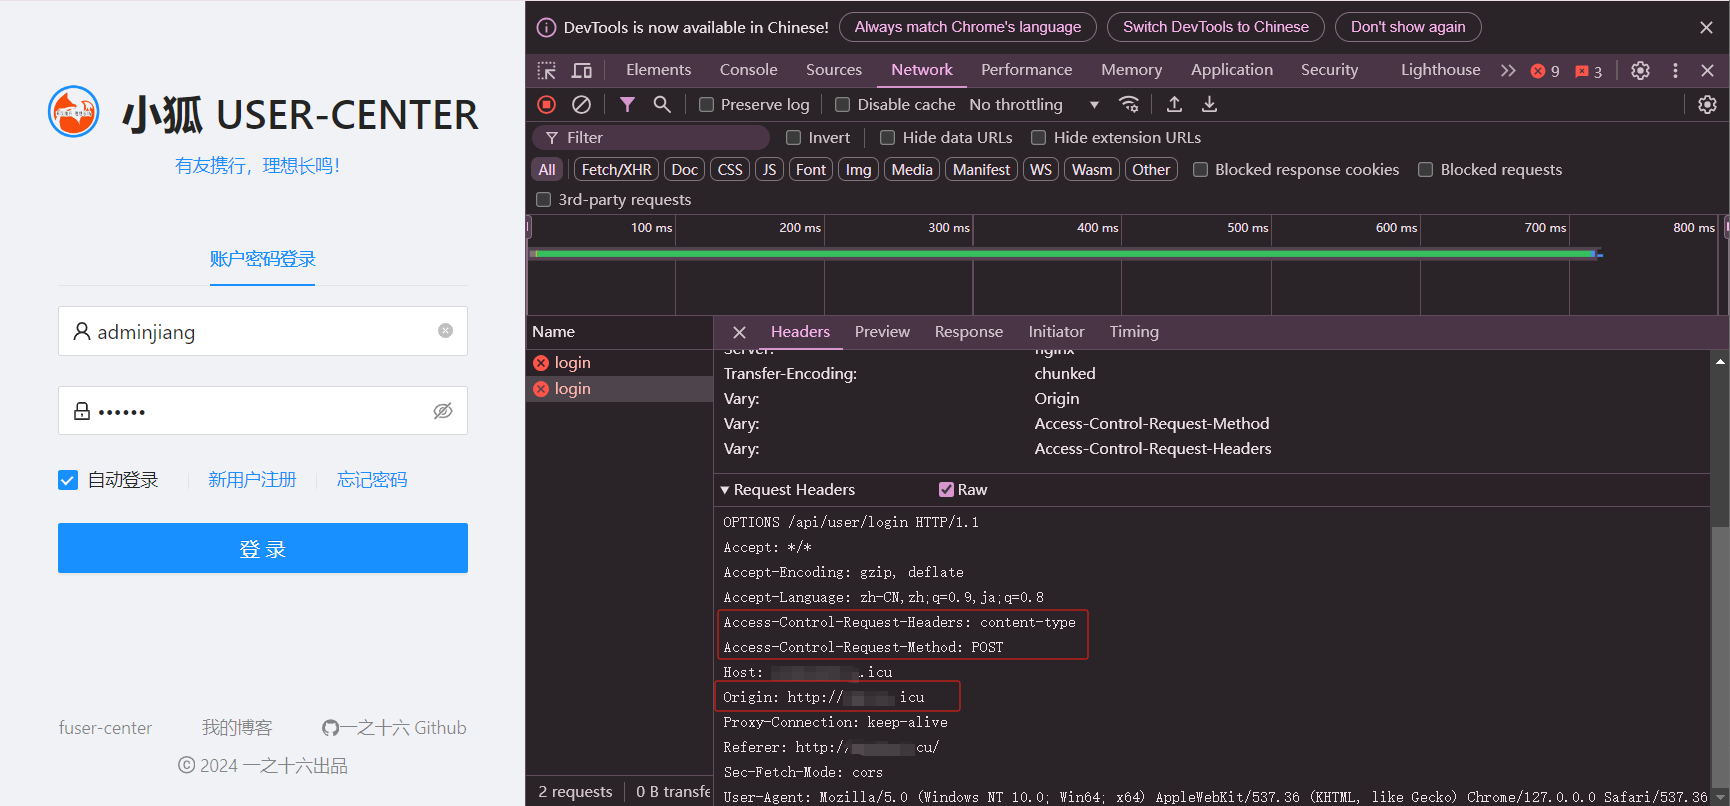Toggle the network filter funnel icon
Image resolution: width=1730 pixels, height=806 pixels.
pyautogui.click(x=627, y=104)
